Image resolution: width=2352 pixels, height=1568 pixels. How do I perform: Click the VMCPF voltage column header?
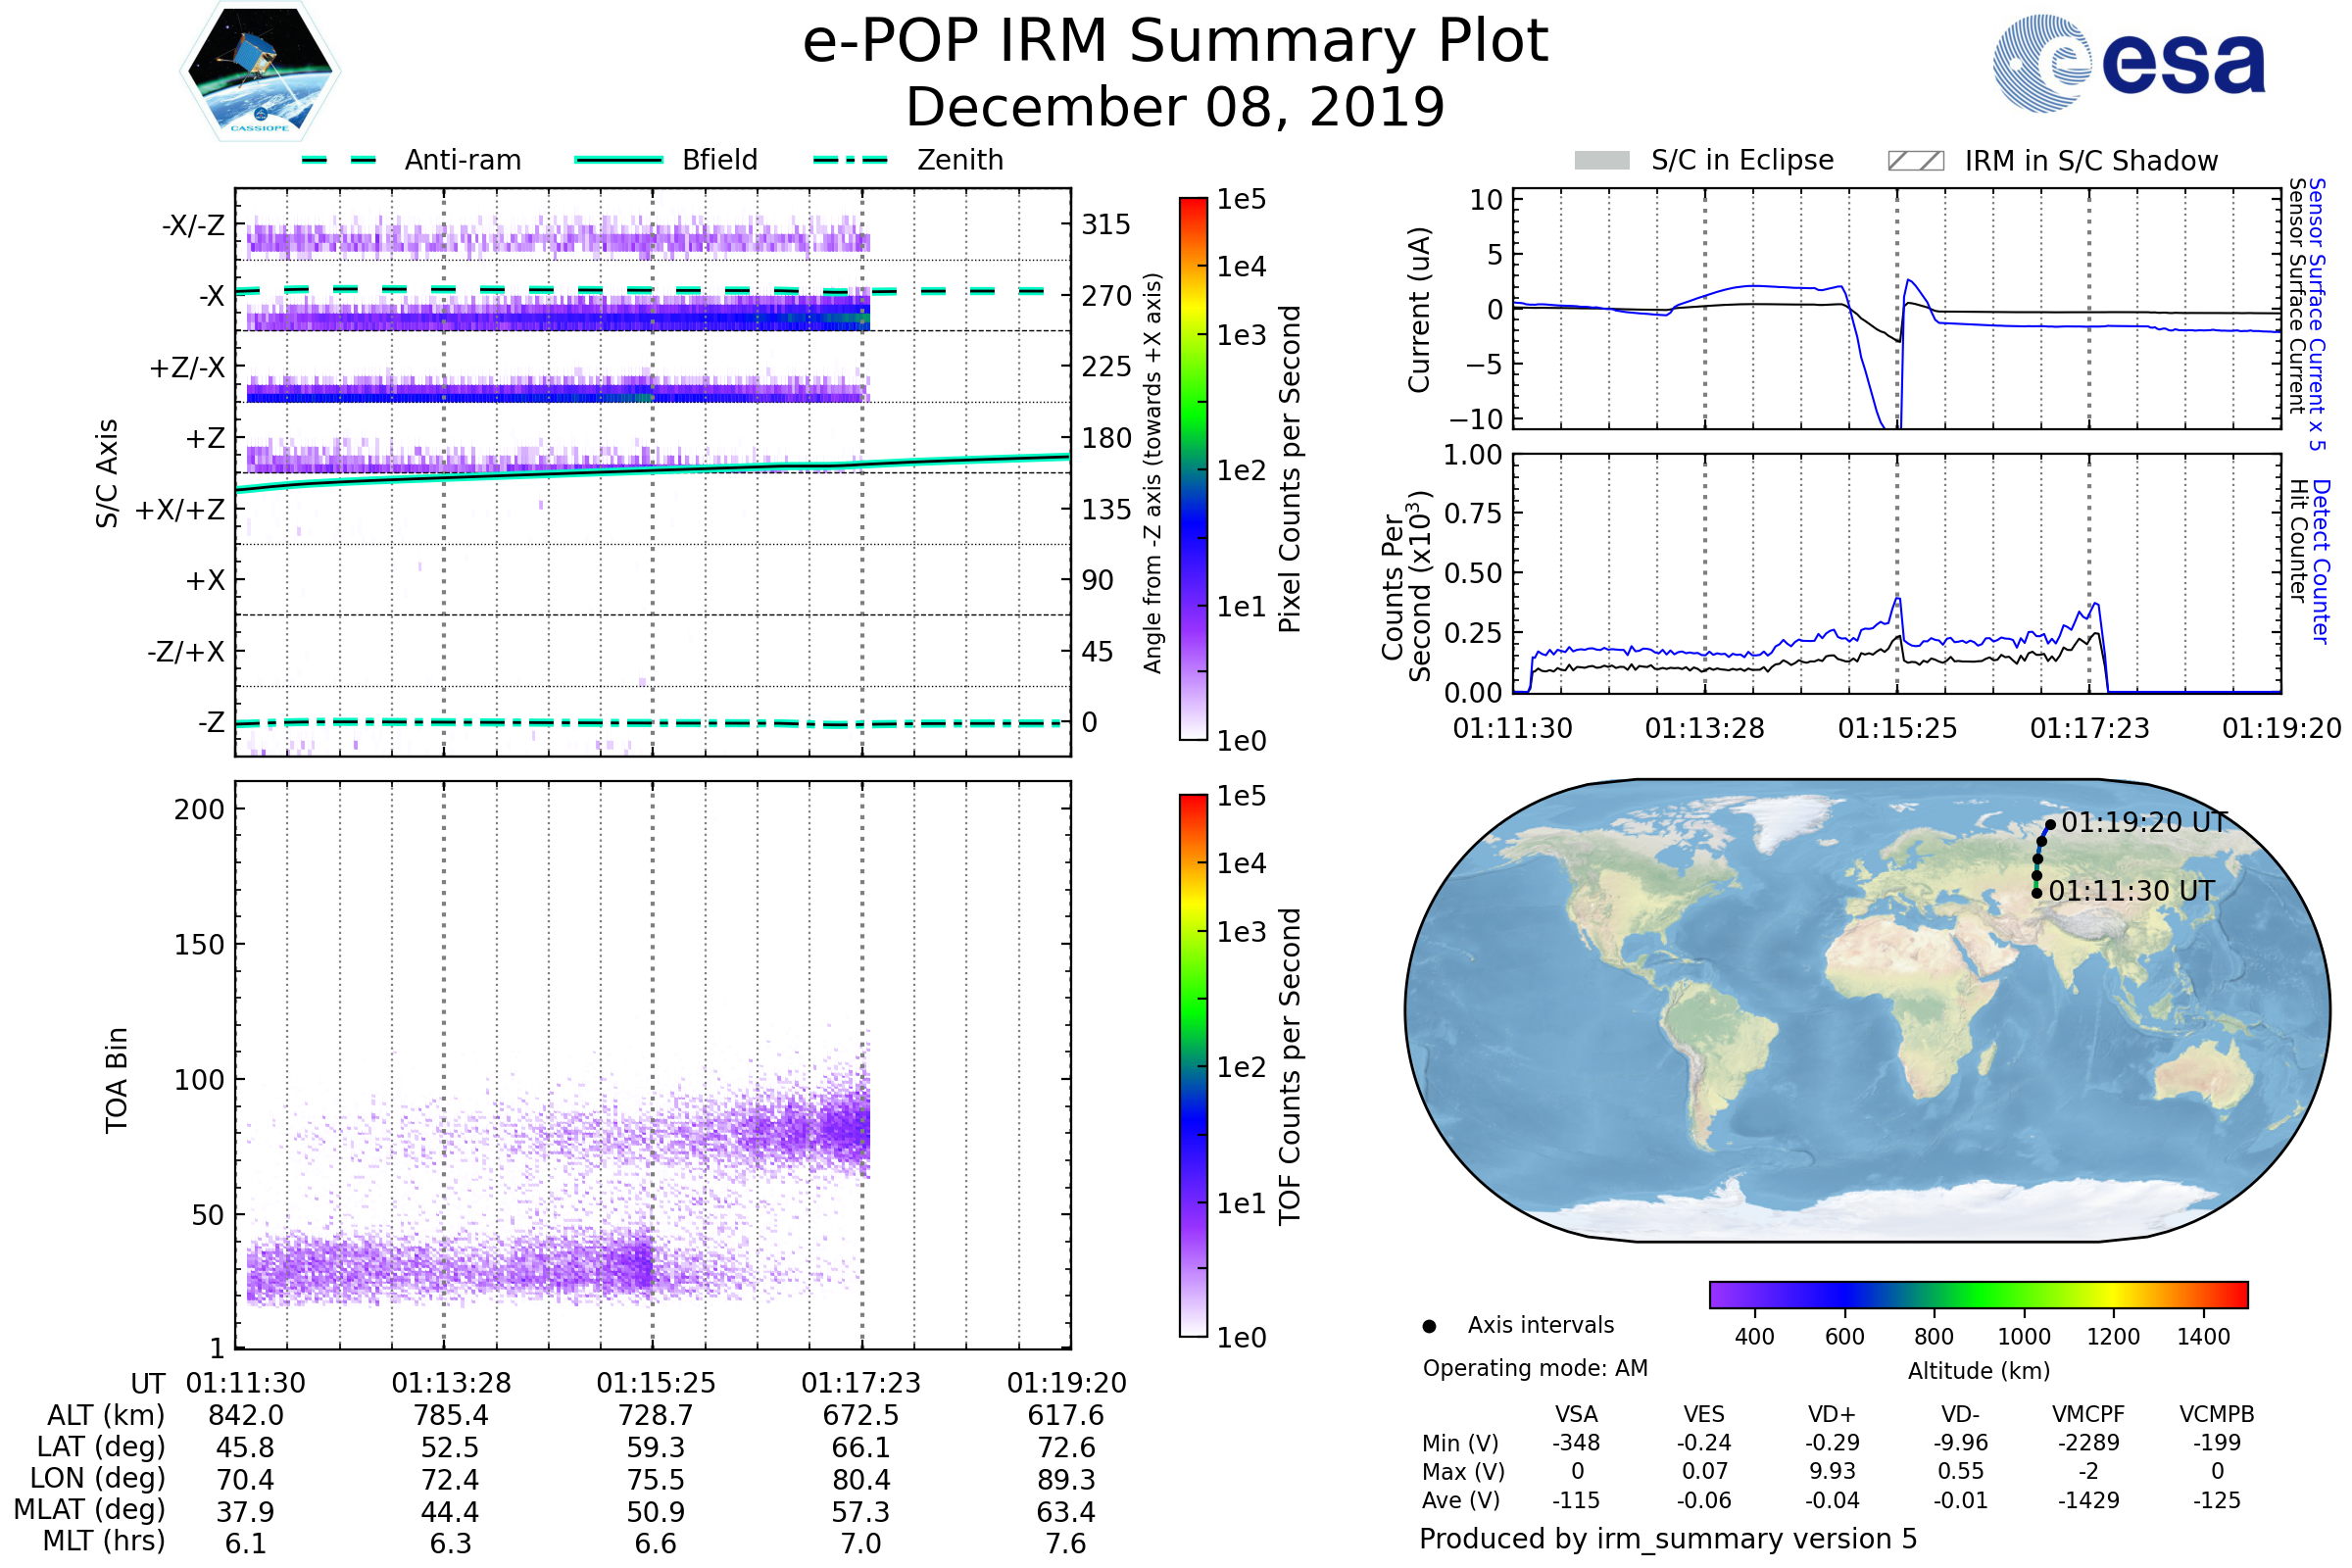coord(2087,1414)
